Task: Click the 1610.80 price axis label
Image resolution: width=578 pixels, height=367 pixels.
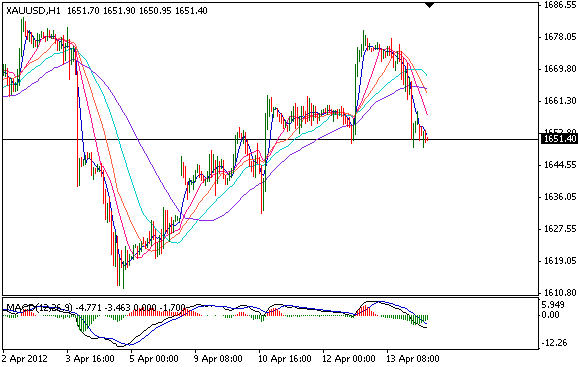Action: pos(560,293)
